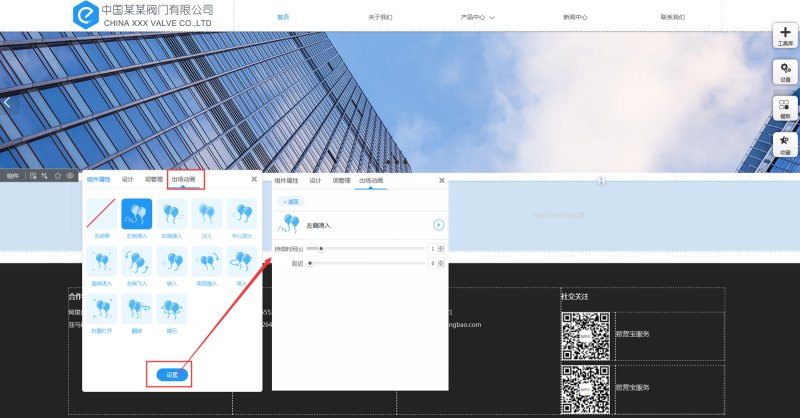The width and height of the screenshot is (800, 418).
Task: Close the right animation settings panel
Action: [442, 180]
